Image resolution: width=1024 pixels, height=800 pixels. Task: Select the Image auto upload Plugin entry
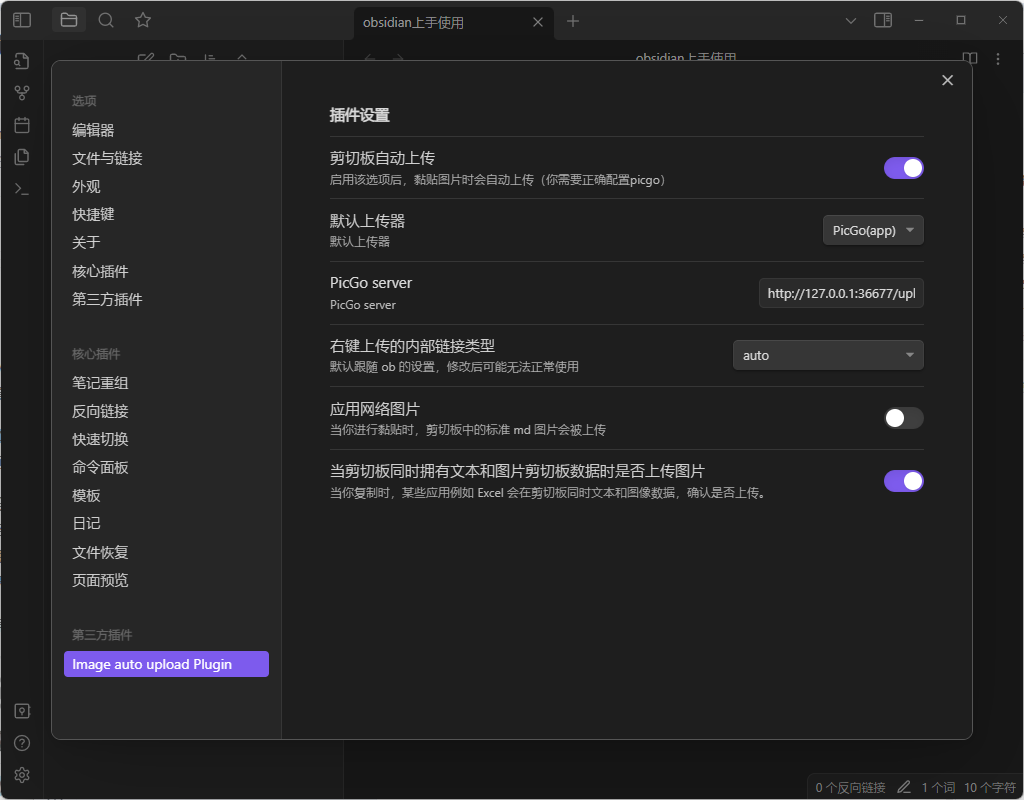click(165, 663)
